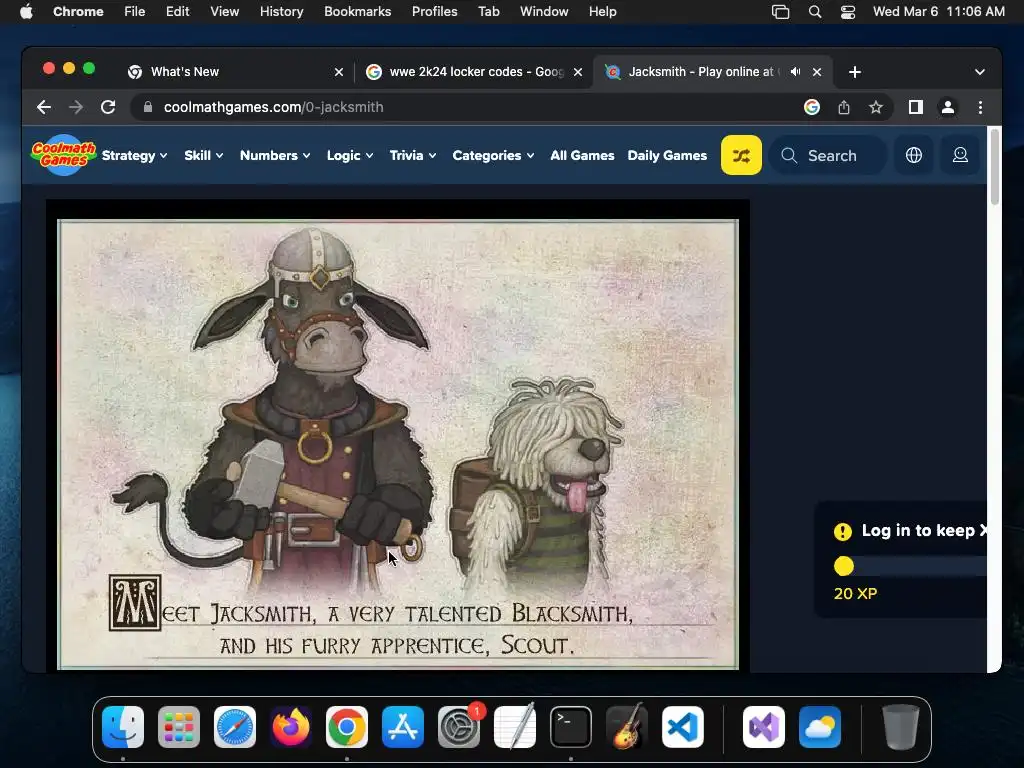This screenshot has height=768, width=1024.
Task: Click the share page icon
Action: pos(844,107)
